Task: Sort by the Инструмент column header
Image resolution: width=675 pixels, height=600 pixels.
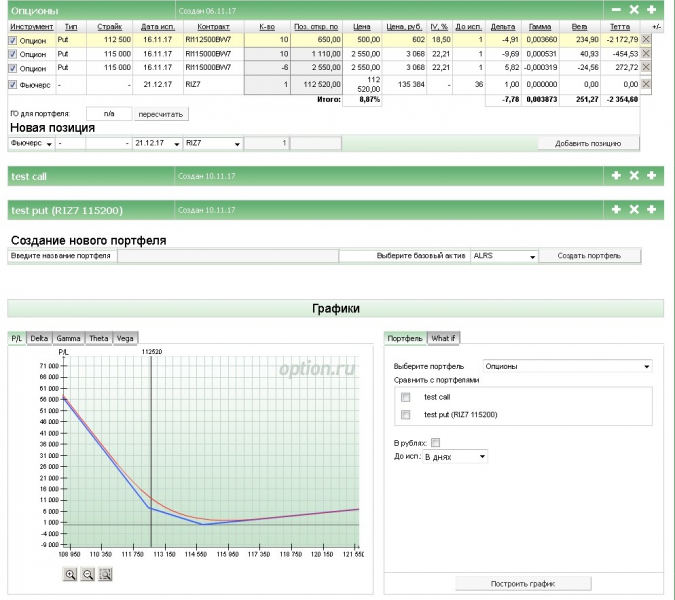Action: coord(31,27)
